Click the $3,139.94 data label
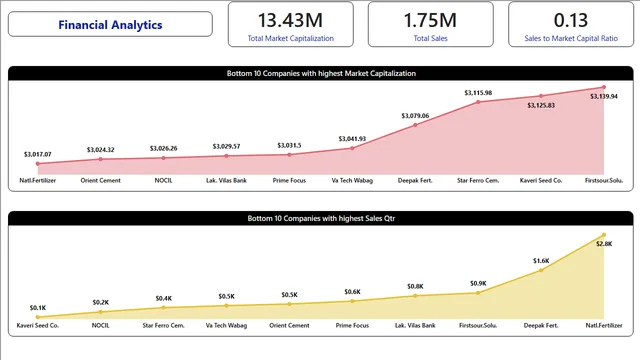This screenshot has height=360, width=640. pyautogui.click(x=604, y=96)
